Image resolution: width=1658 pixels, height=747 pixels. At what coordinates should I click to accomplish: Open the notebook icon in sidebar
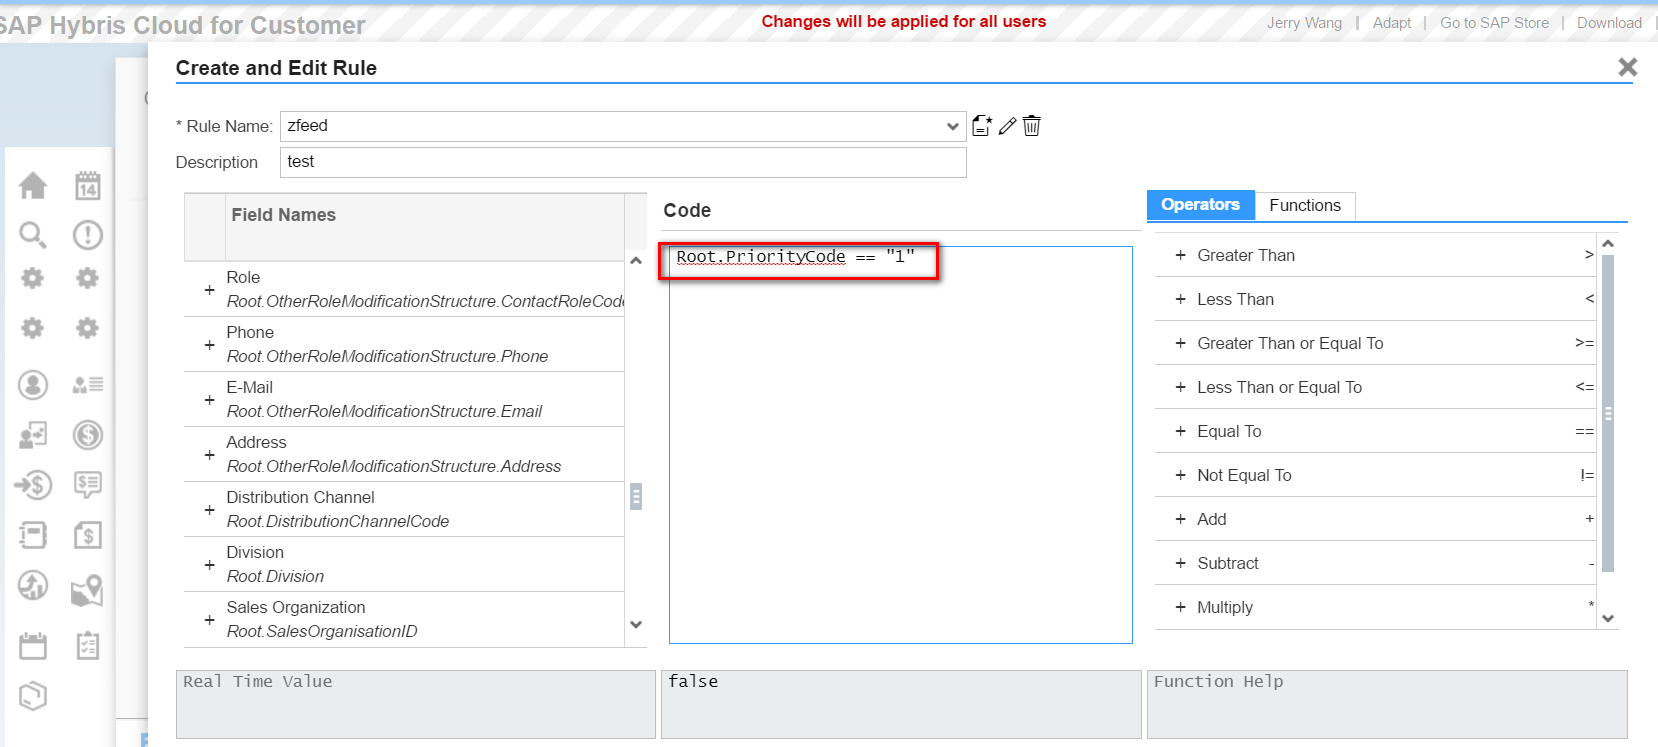[33, 535]
